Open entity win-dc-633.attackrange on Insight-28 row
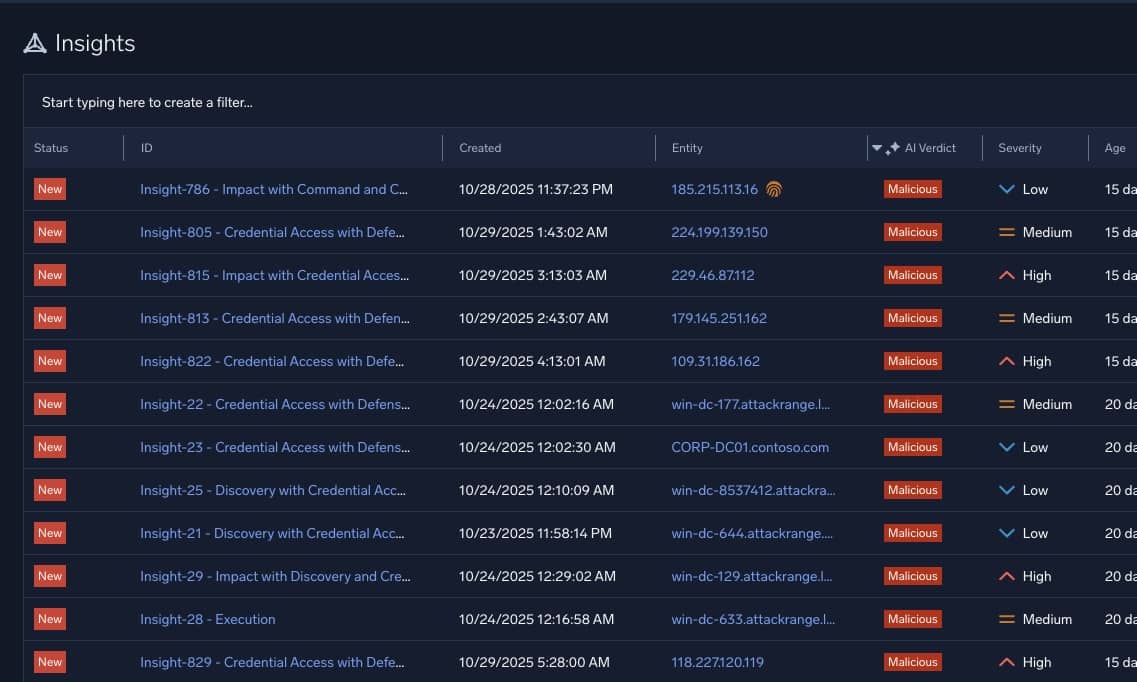Image resolution: width=1137 pixels, height=682 pixels. (751, 619)
